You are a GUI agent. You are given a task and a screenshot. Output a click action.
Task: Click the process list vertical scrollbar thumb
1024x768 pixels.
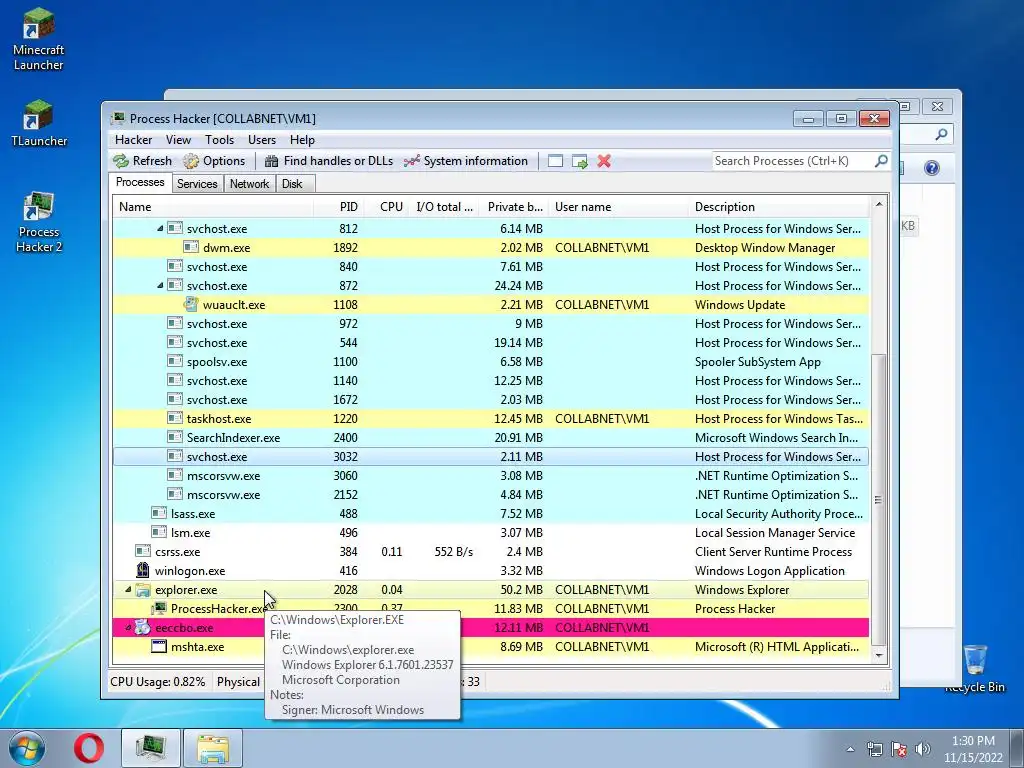879,500
